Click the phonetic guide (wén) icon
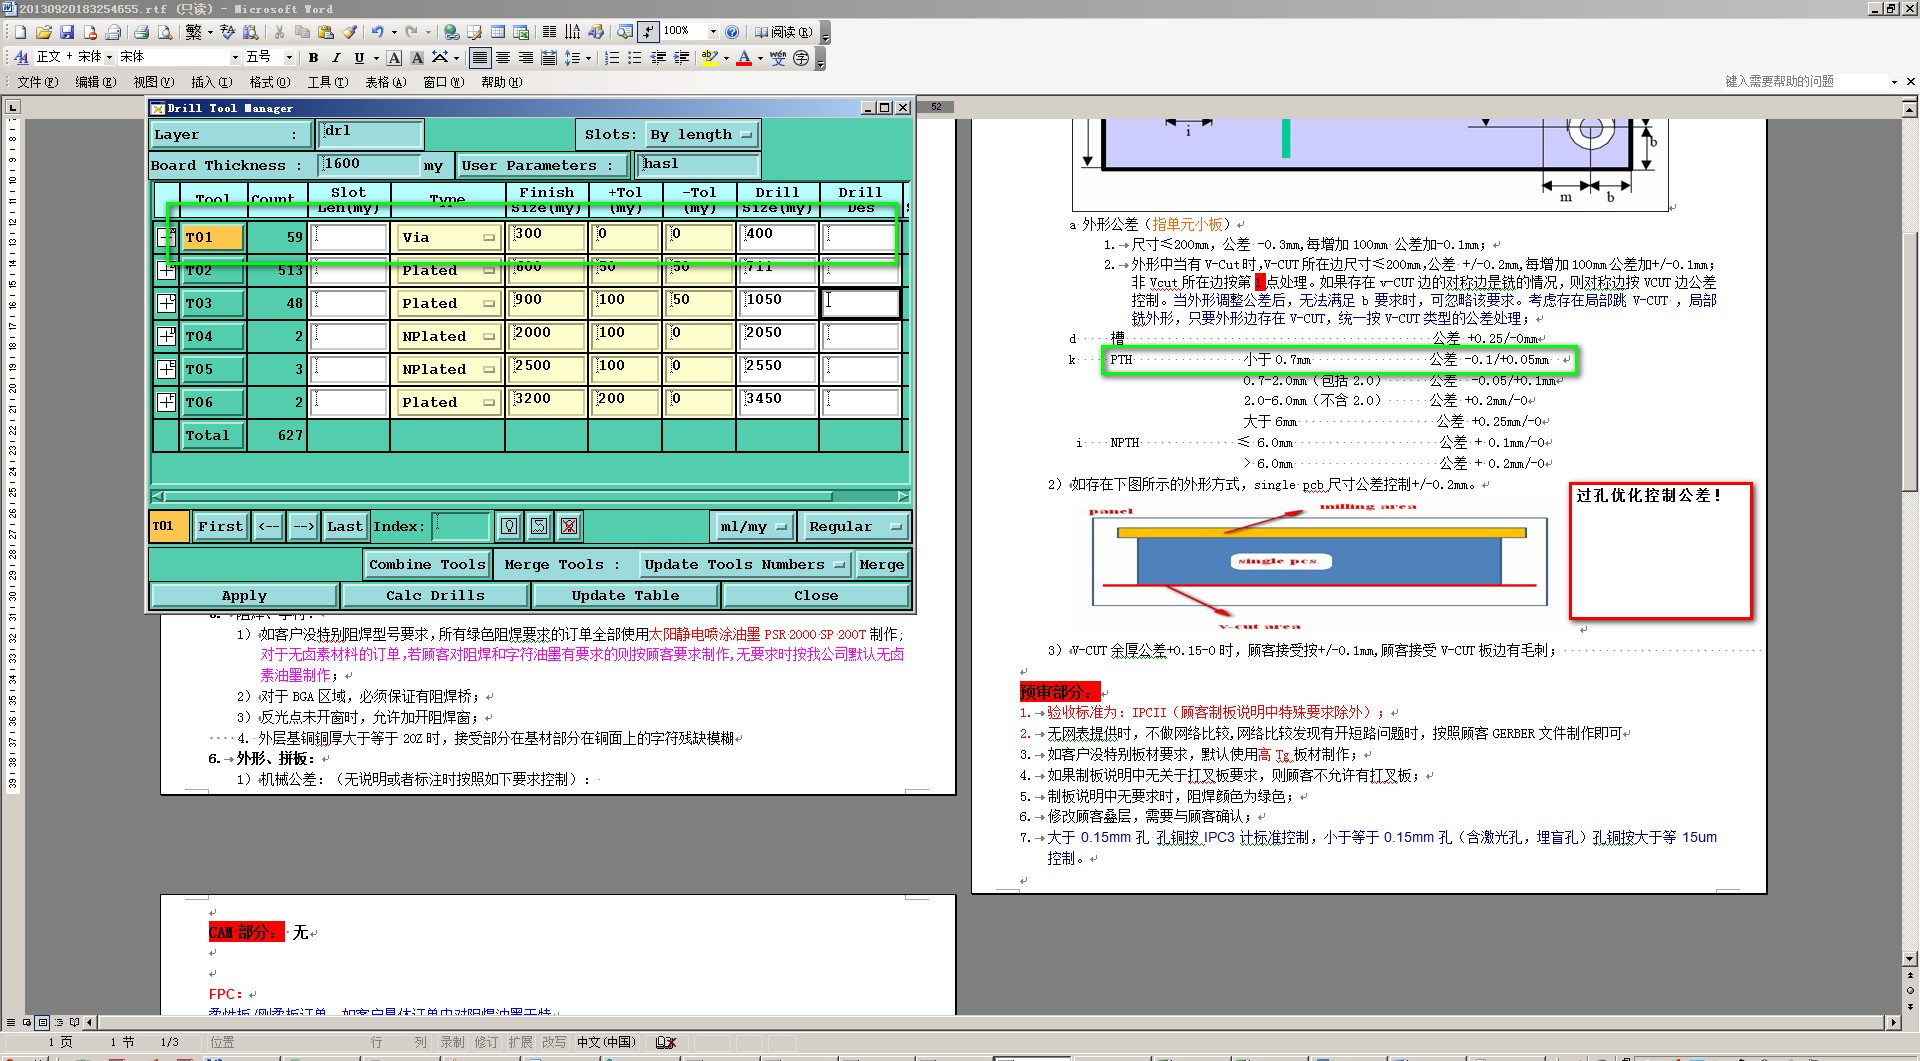The height and width of the screenshot is (1061, 1920). (x=778, y=58)
